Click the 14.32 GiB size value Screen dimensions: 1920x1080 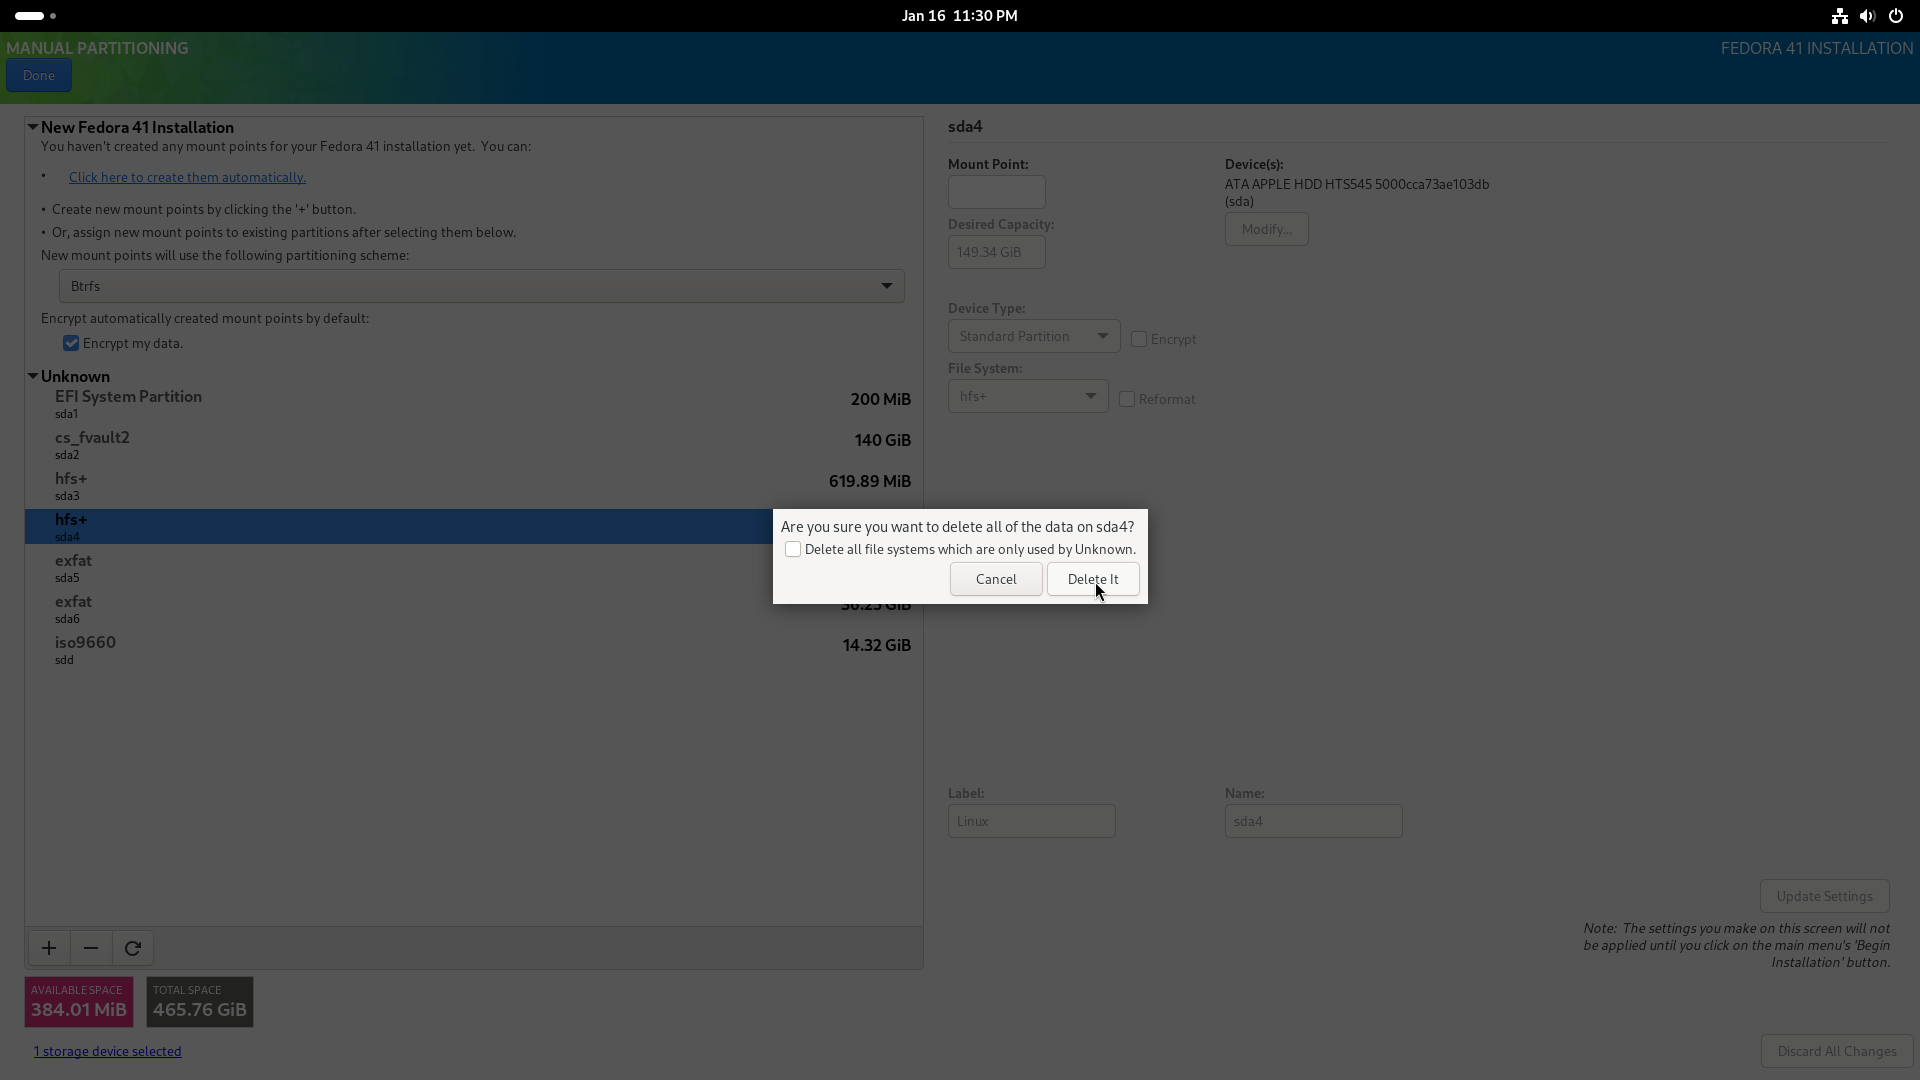pyautogui.click(x=877, y=645)
